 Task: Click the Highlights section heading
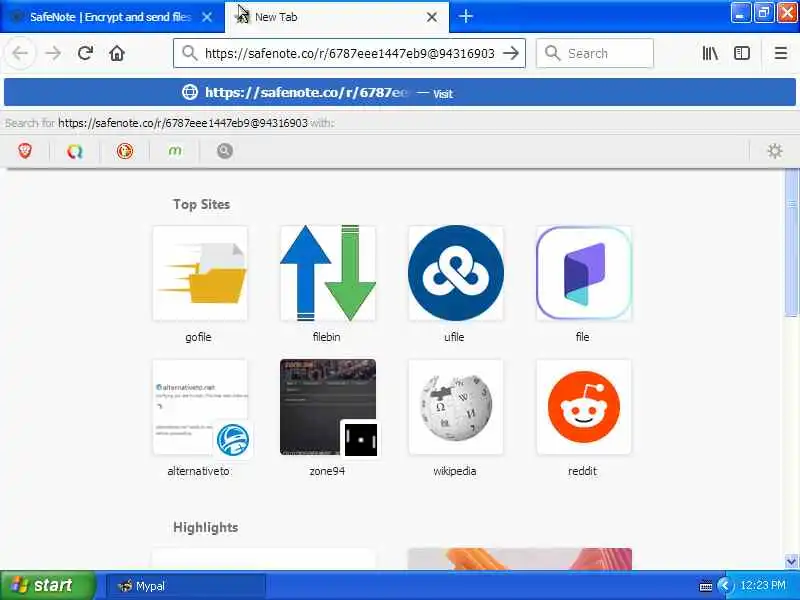point(206,527)
